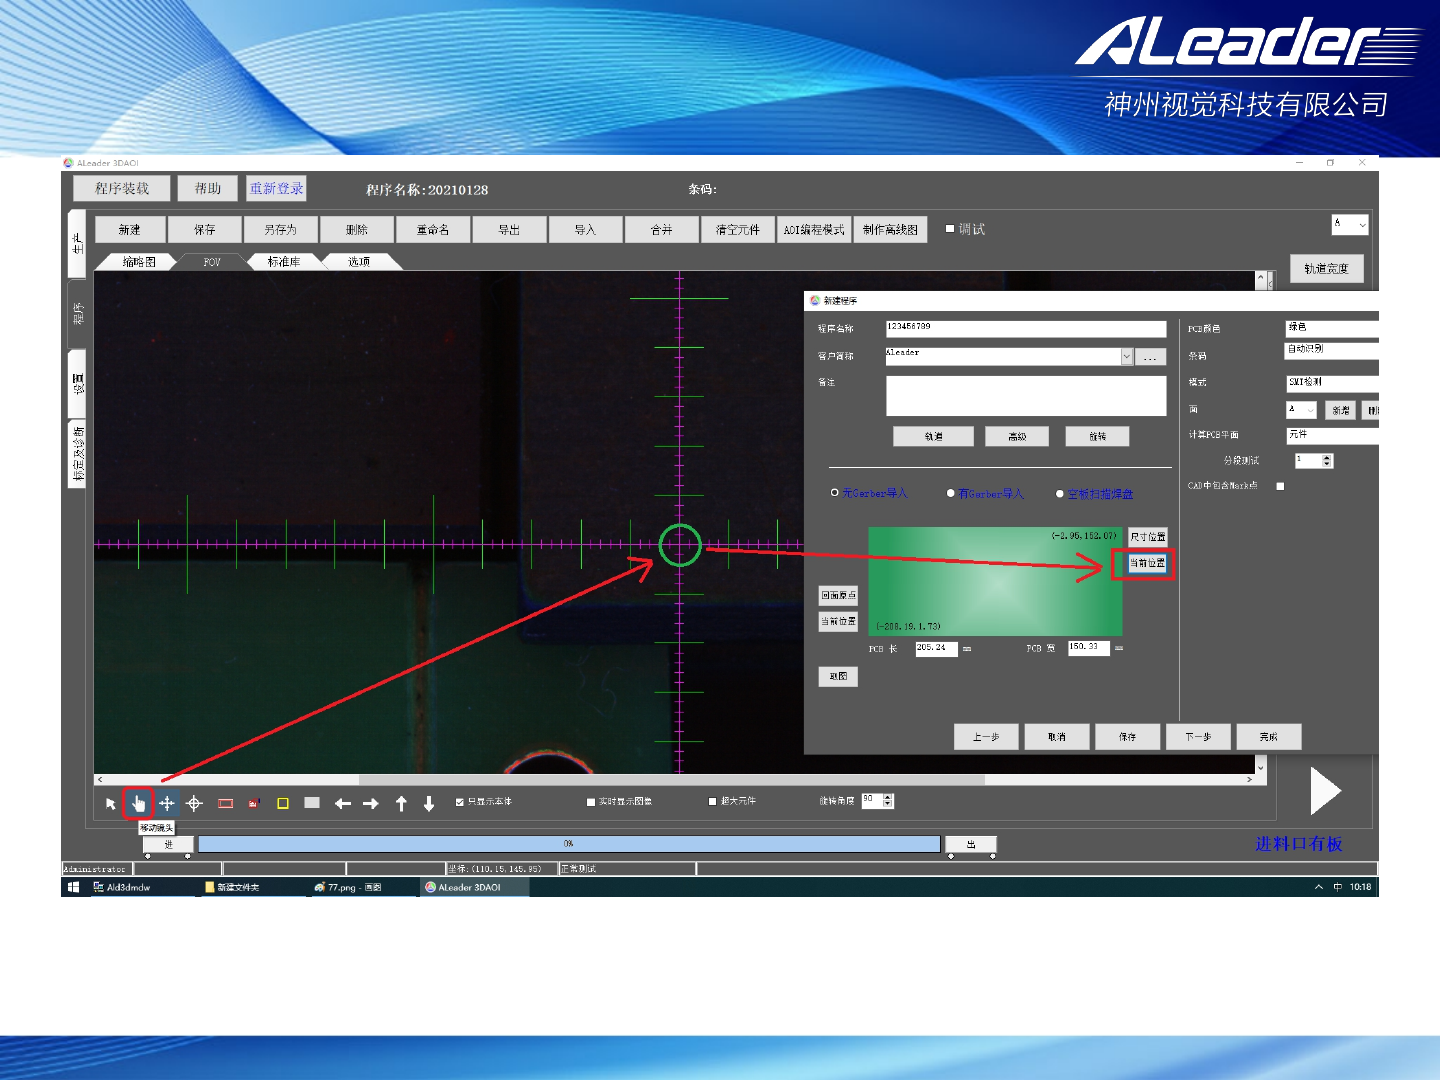Click the large white play triangle
This screenshot has width=1440, height=1080.
tap(1325, 791)
